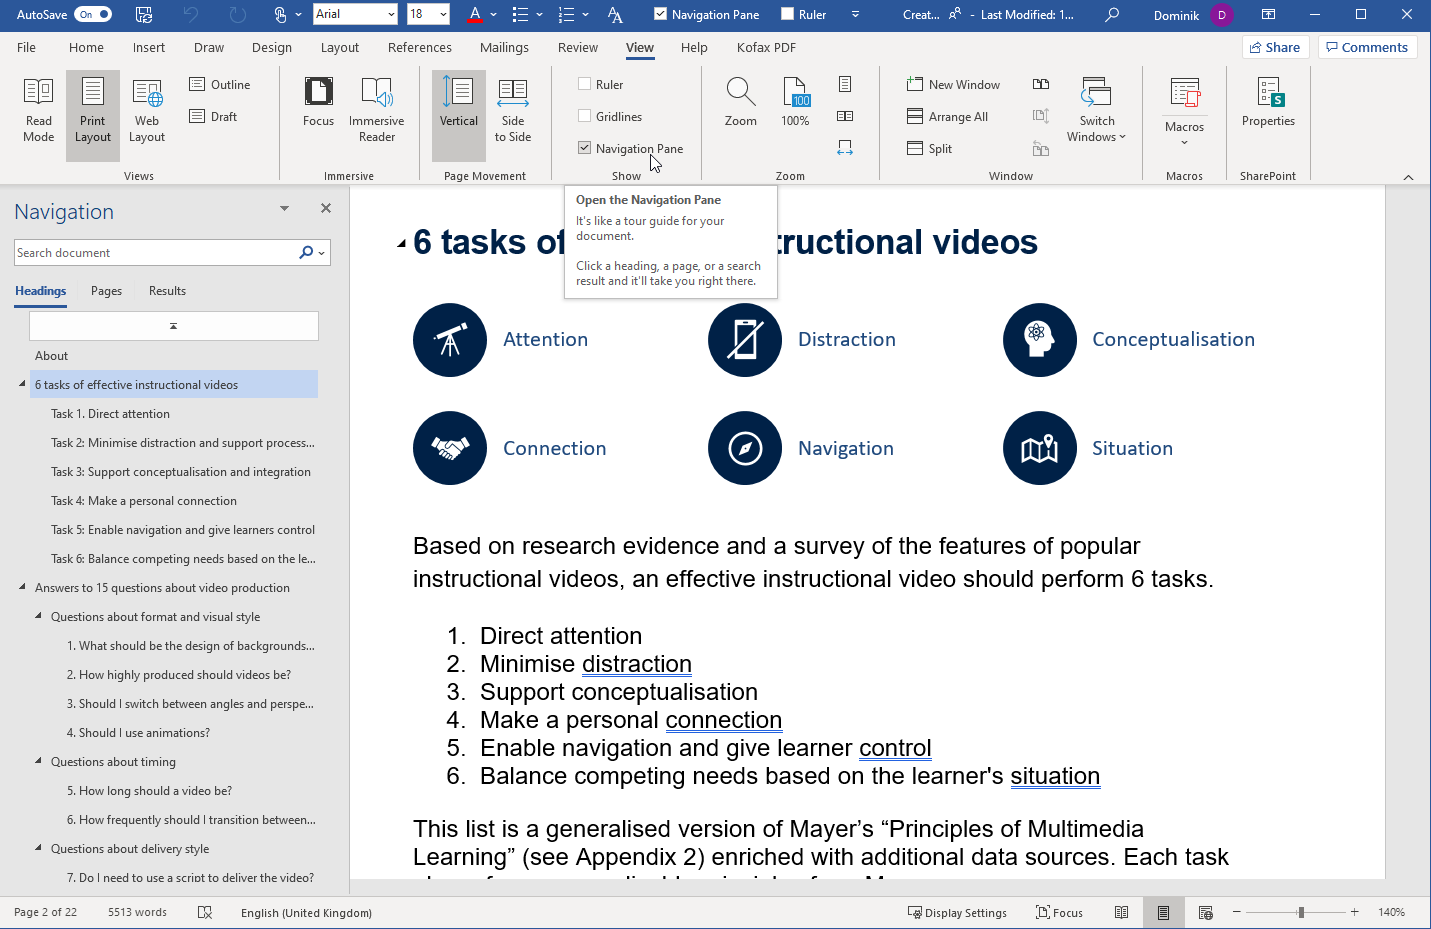Click Arrange All windows
The image size is (1431, 929).
[948, 117]
